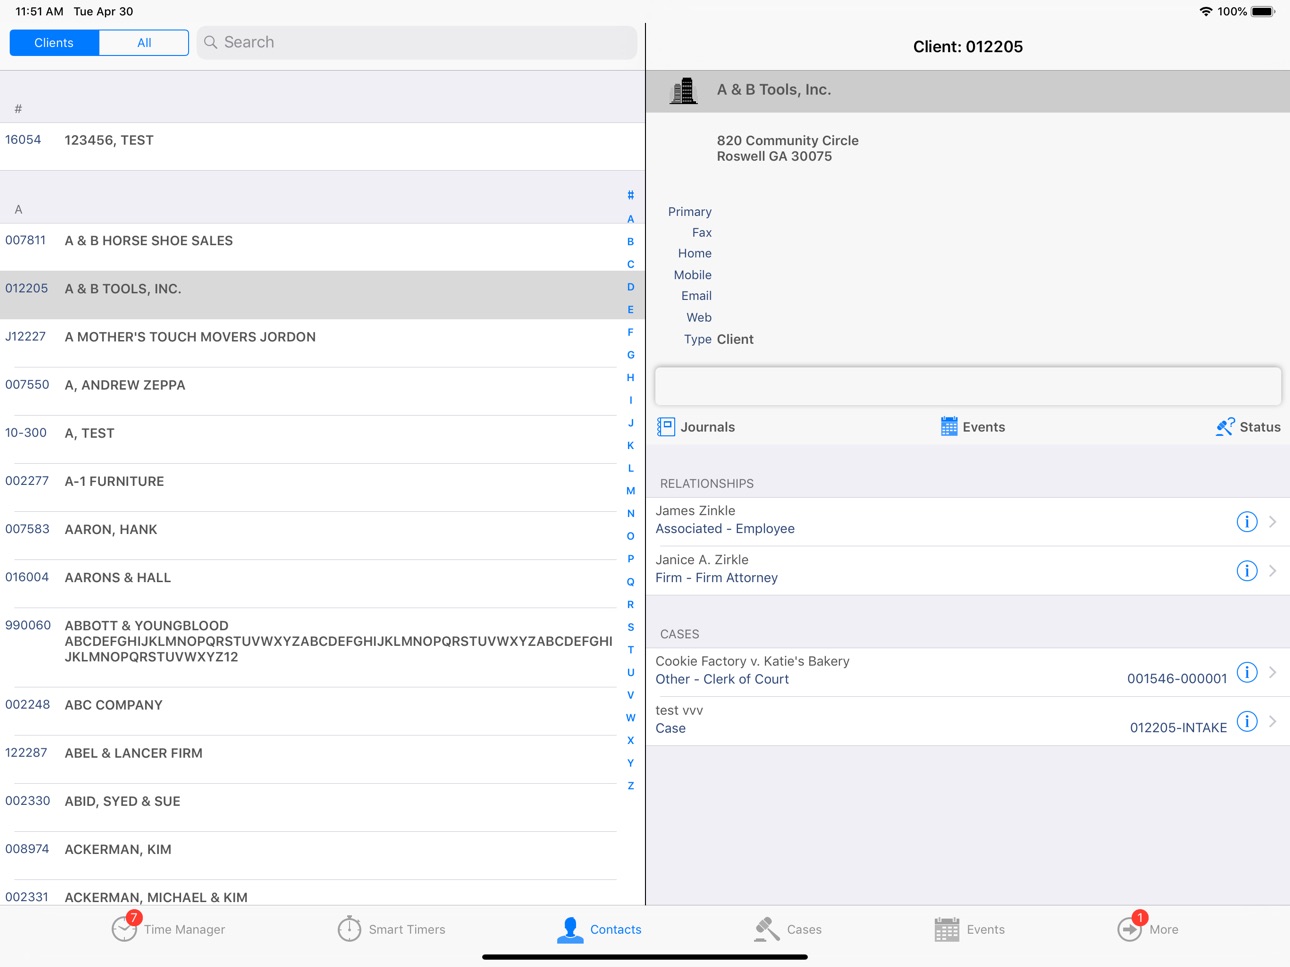Click the building icon beside A & B Tools
This screenshot has height=967, width=1290.
tap(684, 91)
